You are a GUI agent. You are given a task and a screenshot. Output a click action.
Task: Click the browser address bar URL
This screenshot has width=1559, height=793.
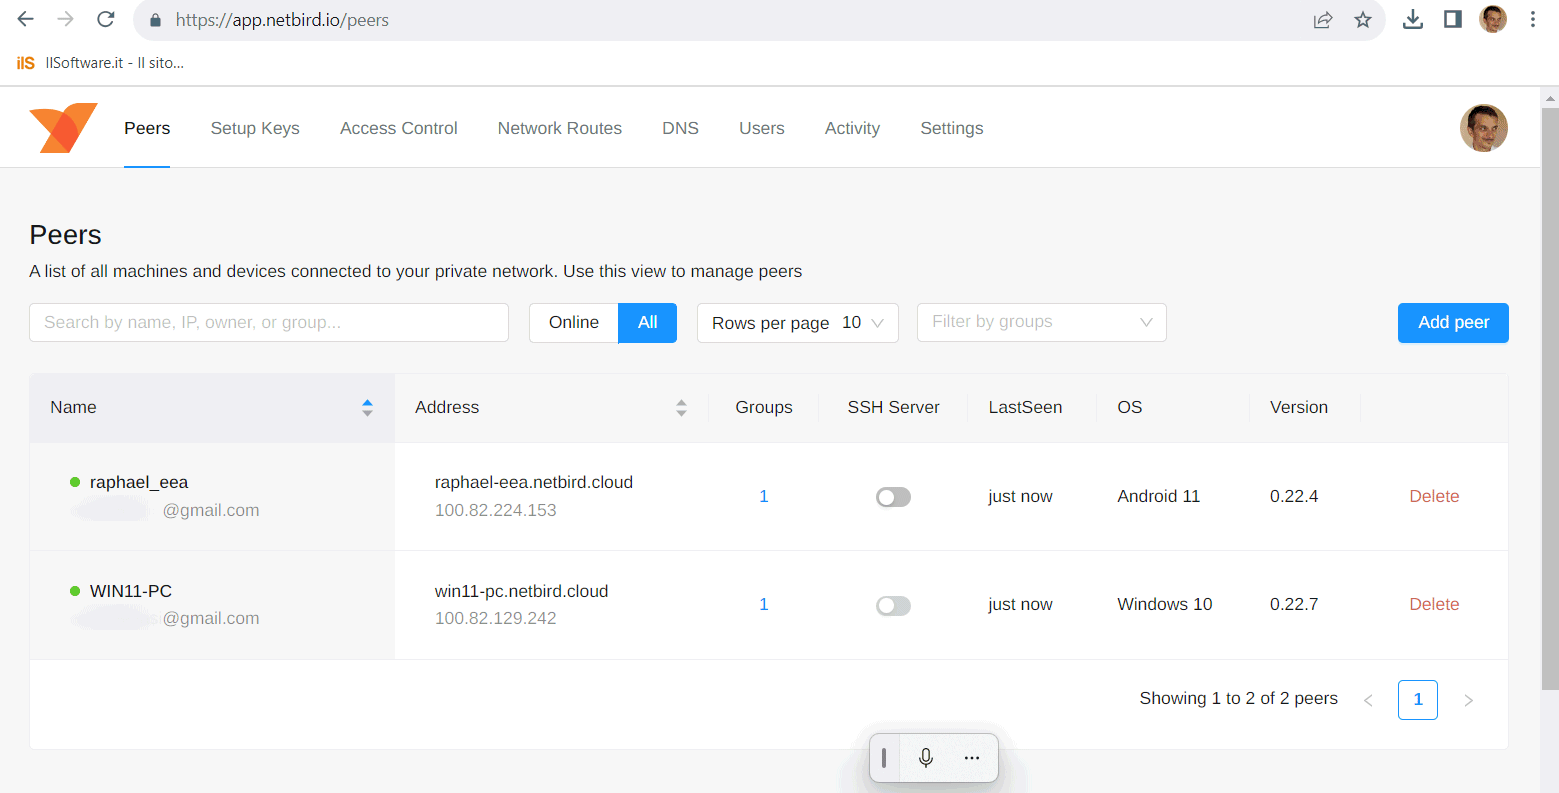(282, 20)
